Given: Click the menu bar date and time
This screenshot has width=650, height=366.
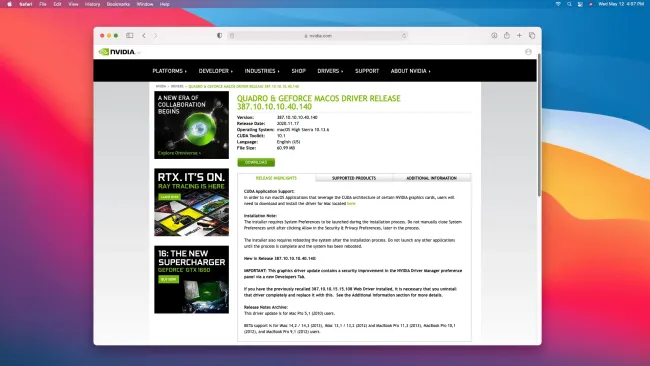Looking at the screenshot, I should (x=621, y=4).
